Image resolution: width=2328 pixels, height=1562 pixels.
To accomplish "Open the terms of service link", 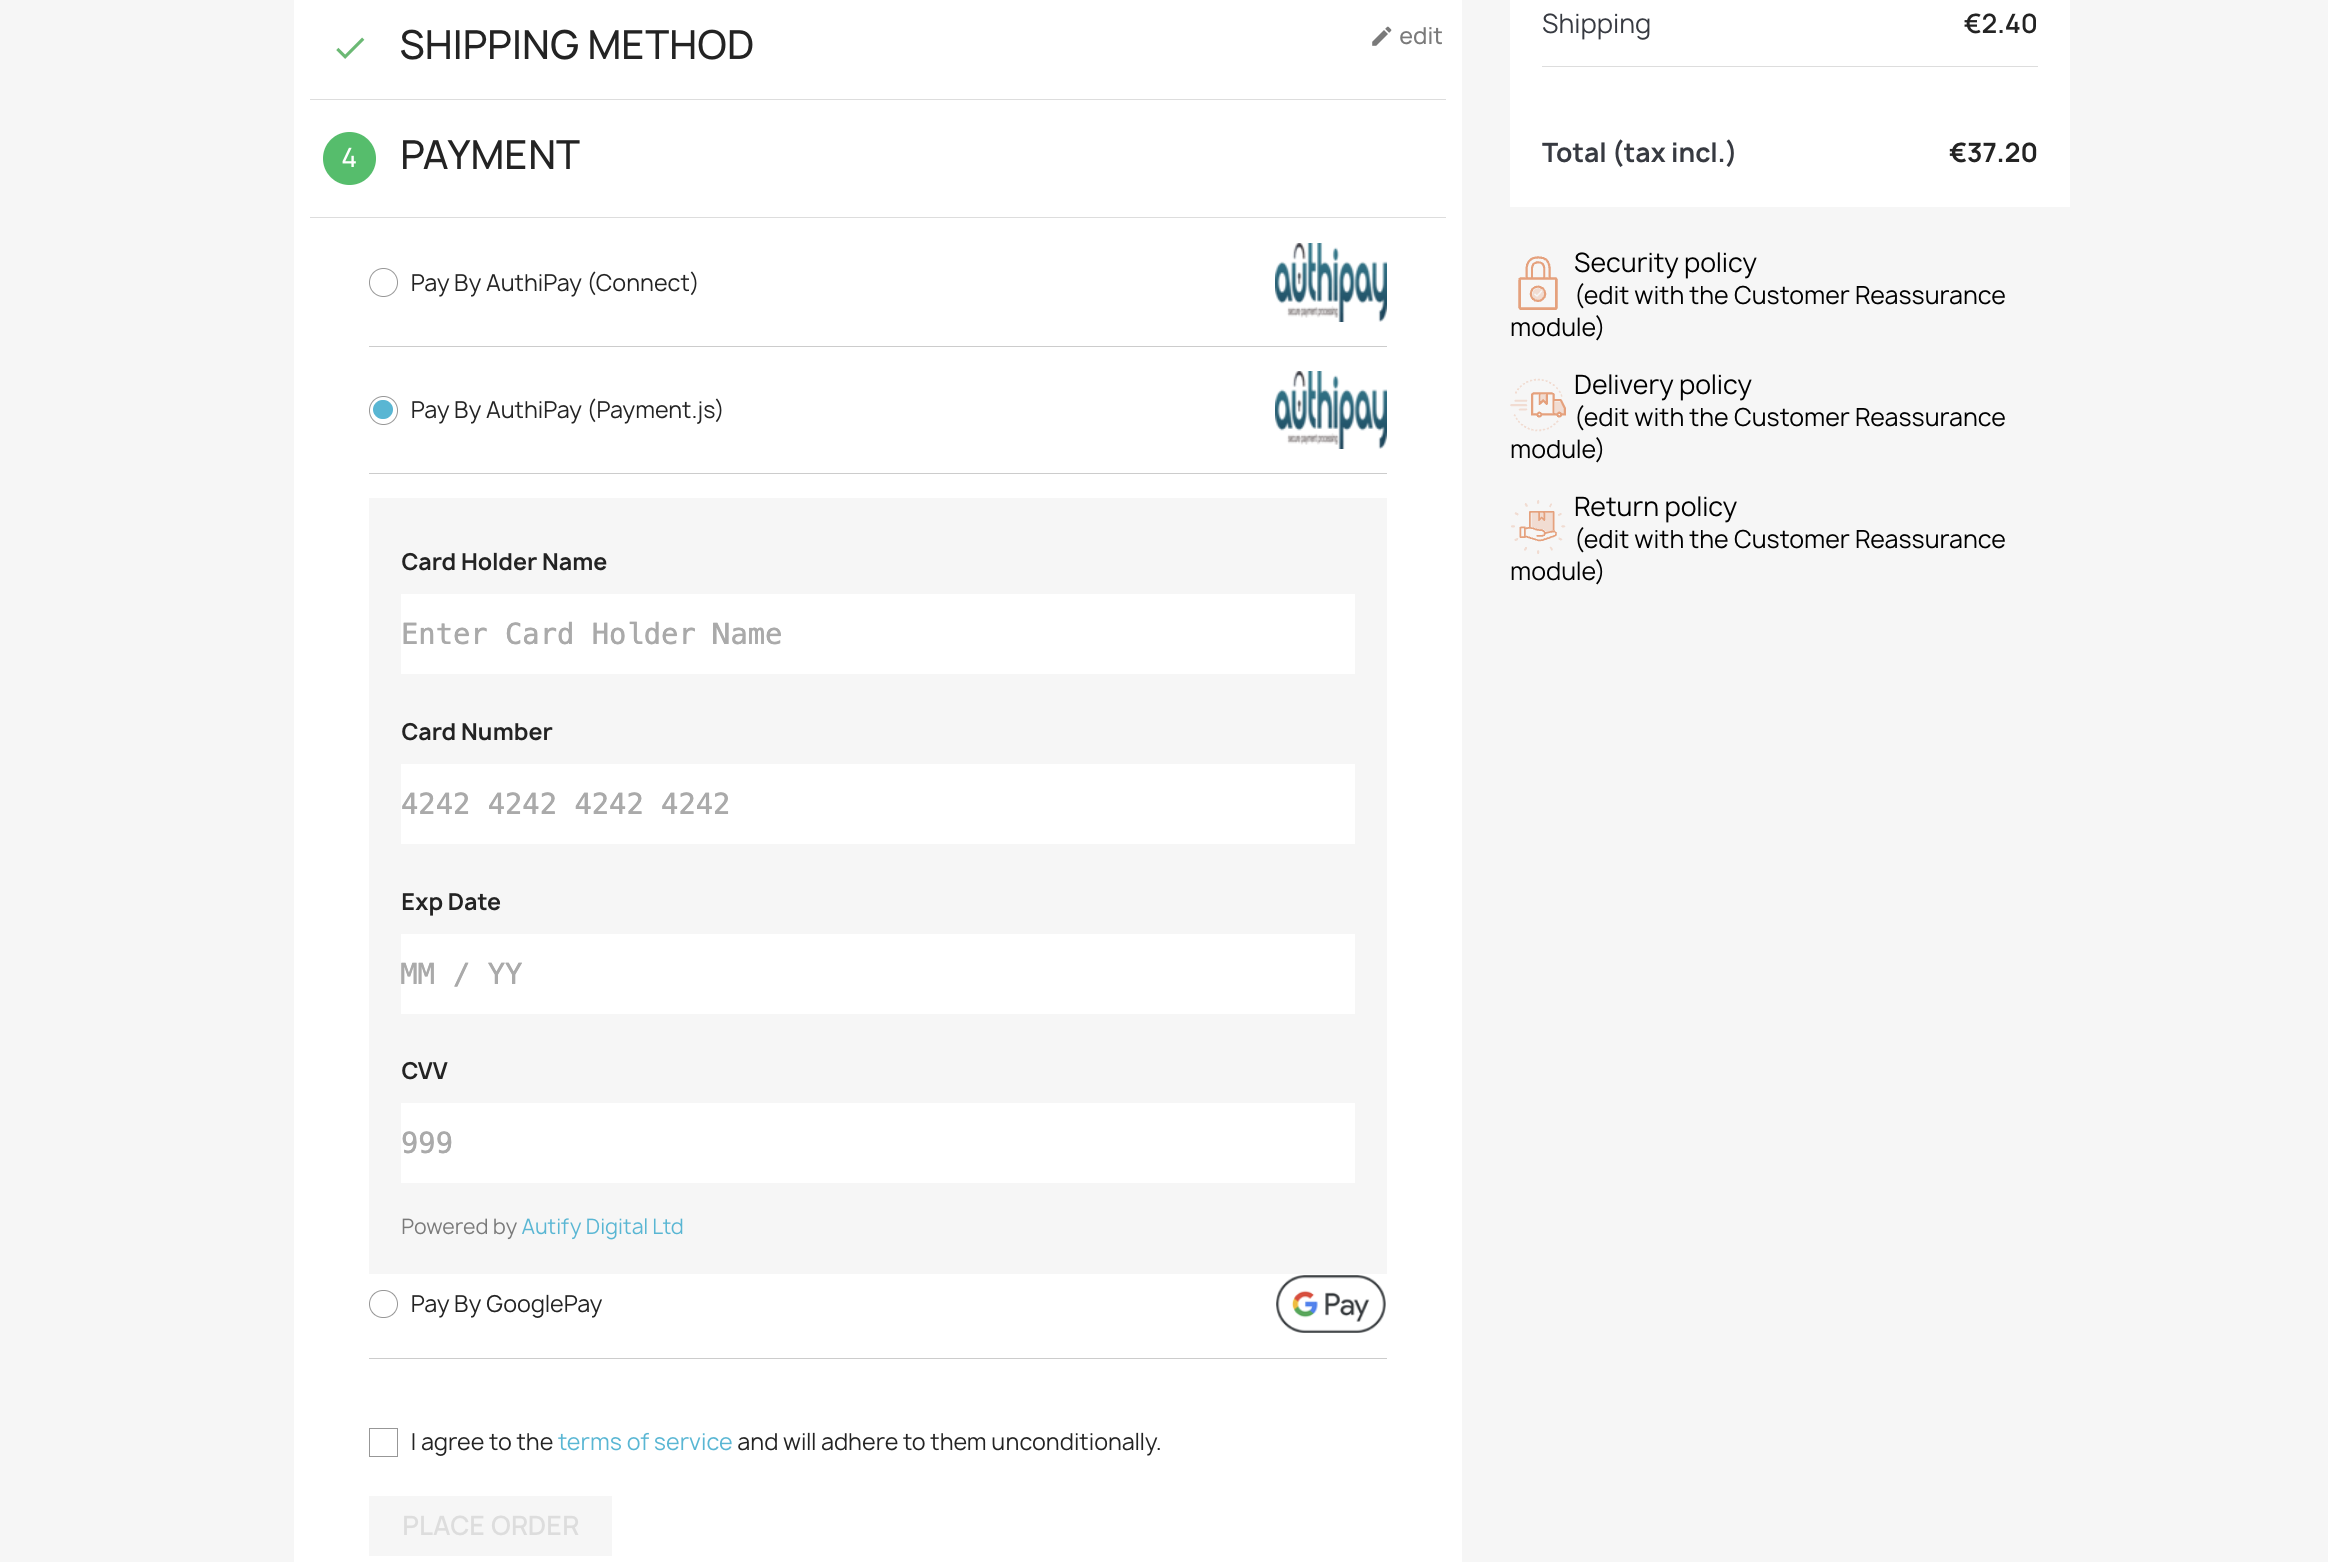I will (x=644, y=1442).
